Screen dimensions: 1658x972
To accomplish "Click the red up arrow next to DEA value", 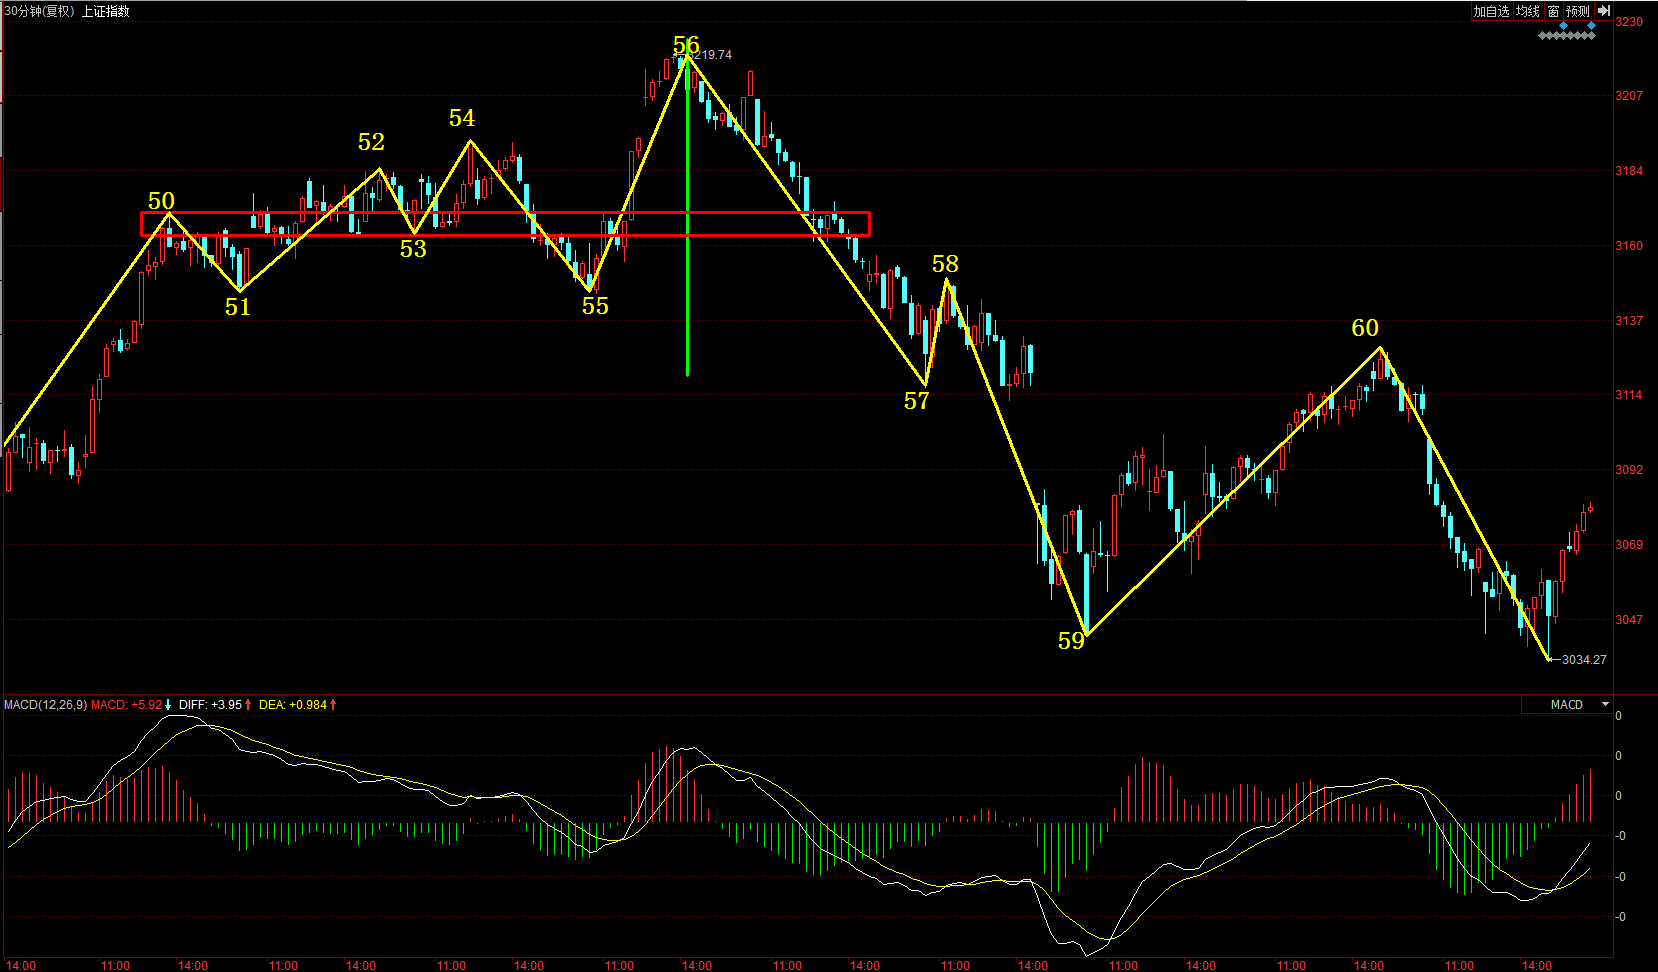I will coord(333,705).
